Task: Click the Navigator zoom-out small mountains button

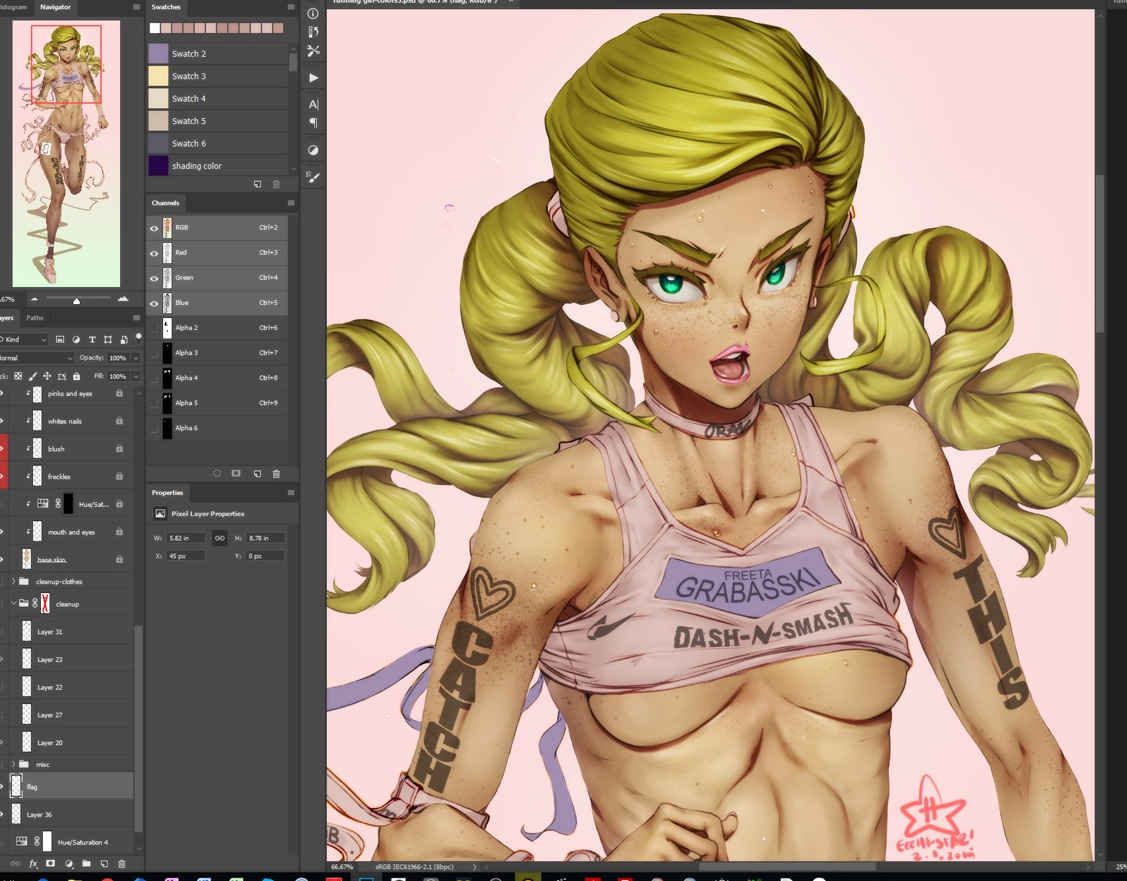Action: click(33, 299)
